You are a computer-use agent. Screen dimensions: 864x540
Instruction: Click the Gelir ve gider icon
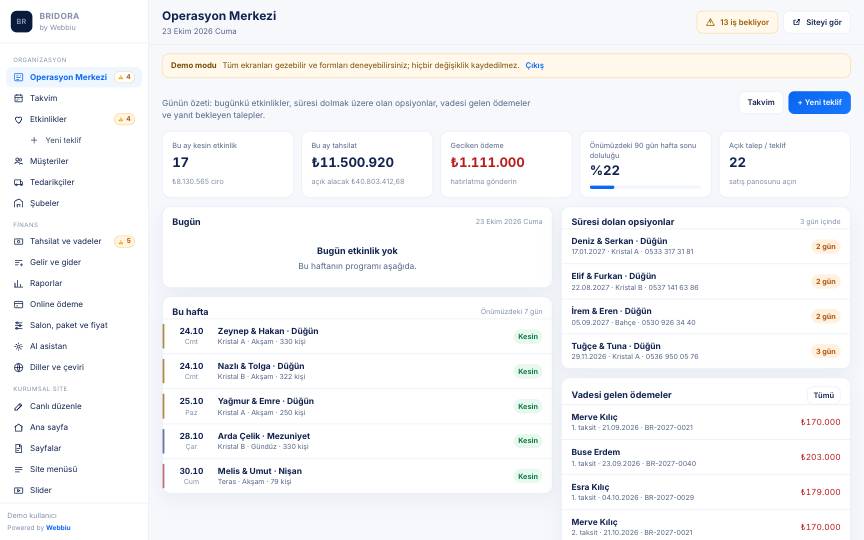click(19, 262)
